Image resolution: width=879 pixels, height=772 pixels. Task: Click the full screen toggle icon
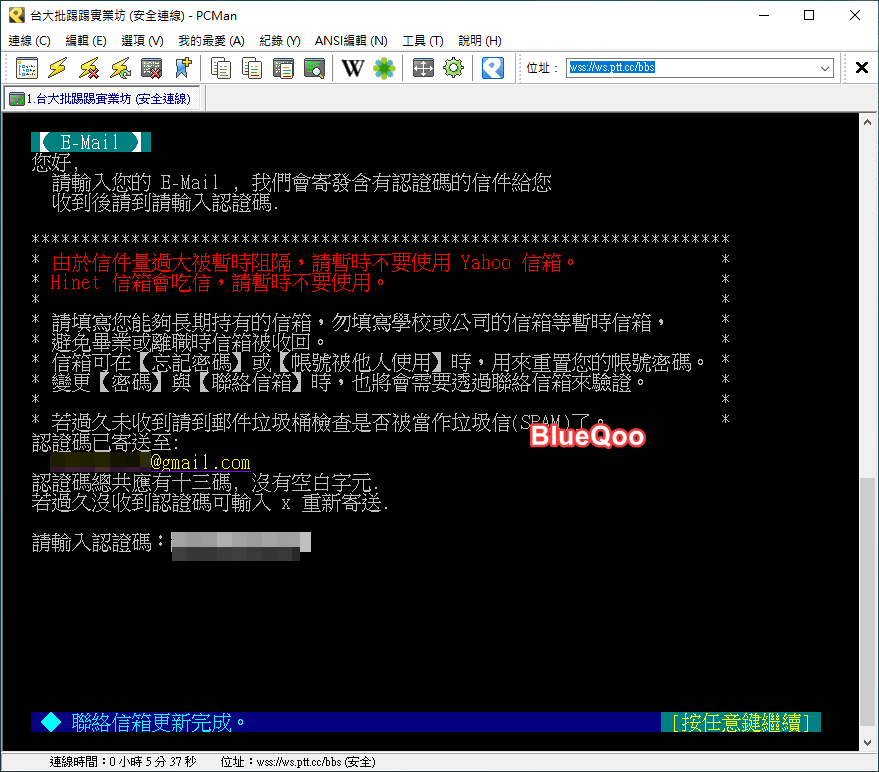point(423,68)
